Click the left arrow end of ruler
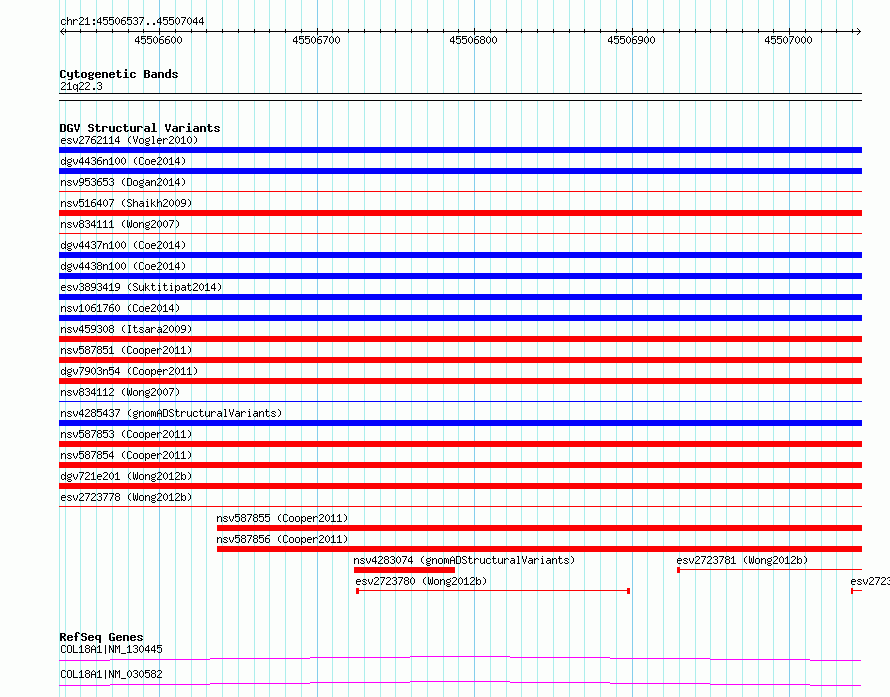This screenshot has width=890, height=697. 62,32
